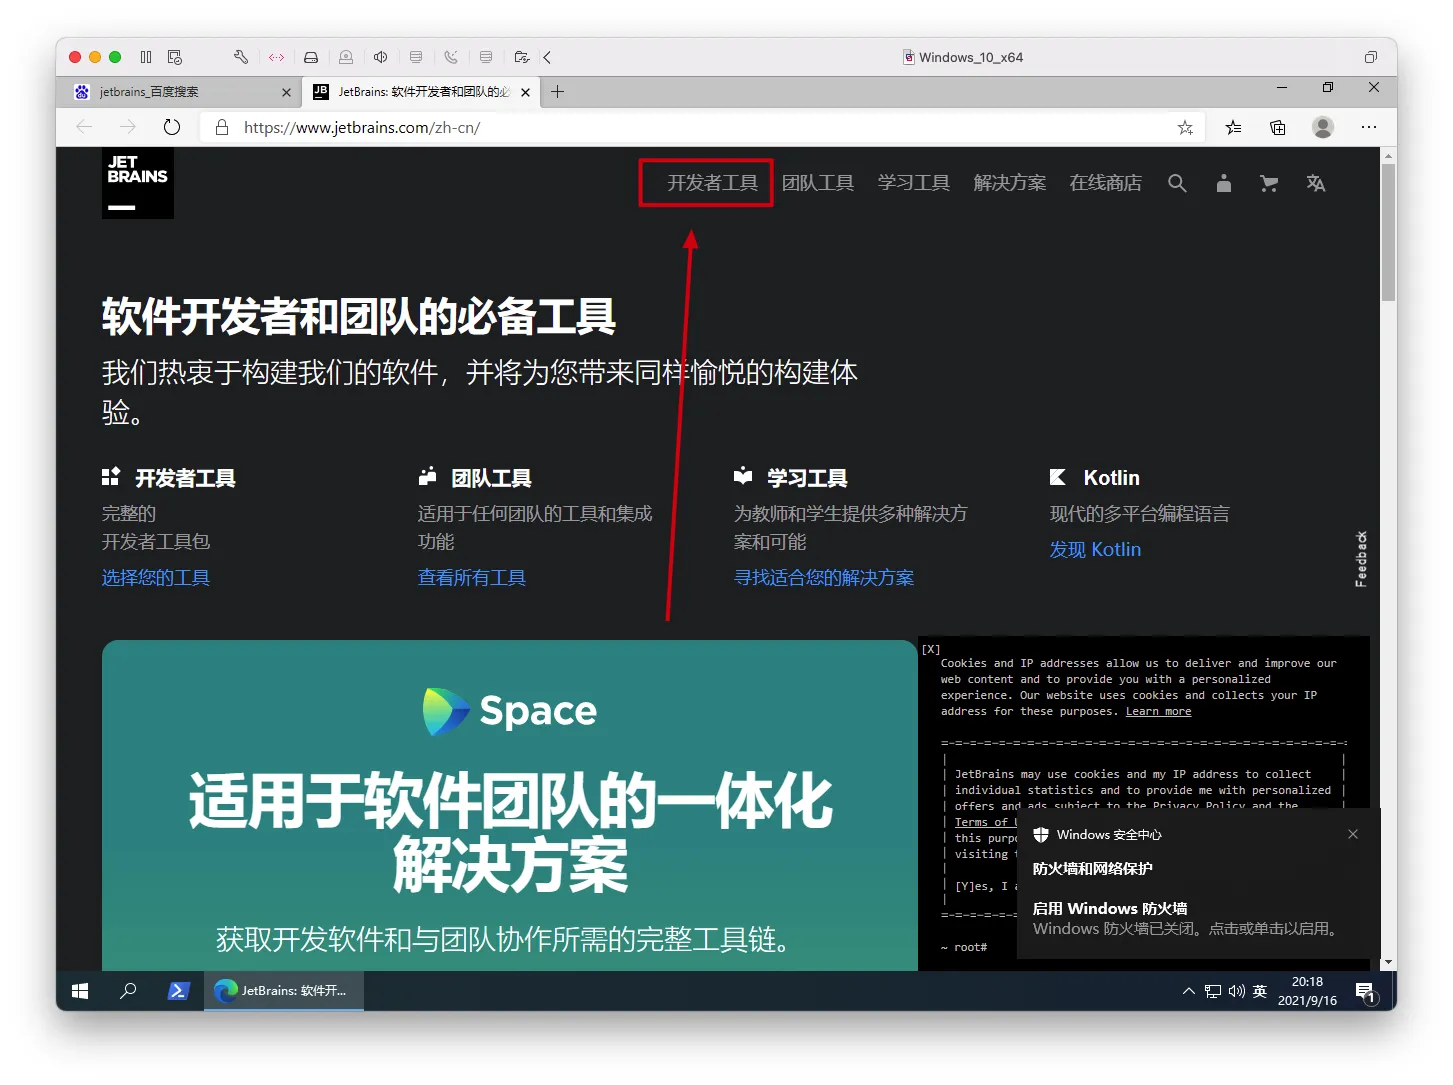This screenshot has height=1085, width=1453.
Task: Click the Edge JetBrains taskbar button
Action: pyautogui.click(x=284, y=991)
